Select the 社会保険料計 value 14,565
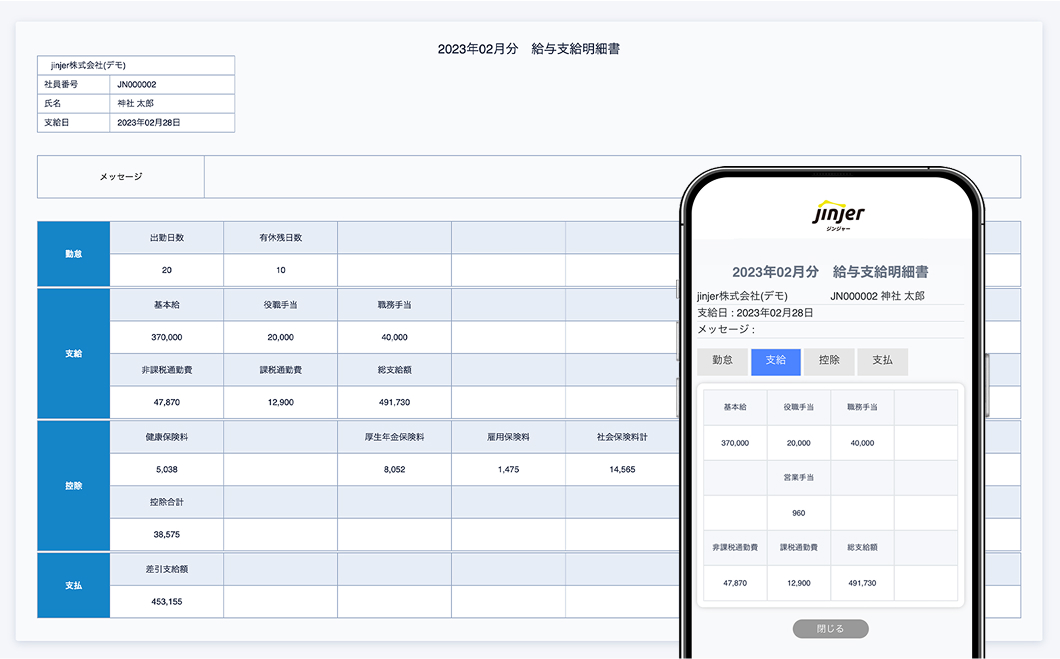 pos(621,469)
